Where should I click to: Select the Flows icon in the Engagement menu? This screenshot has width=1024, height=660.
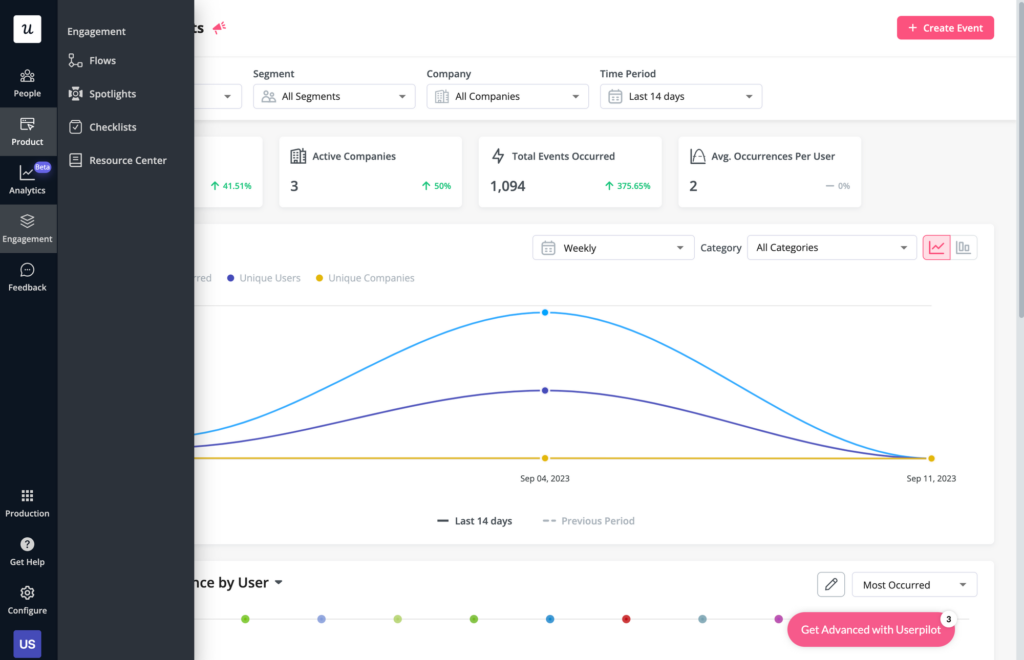tap(75, 60)
